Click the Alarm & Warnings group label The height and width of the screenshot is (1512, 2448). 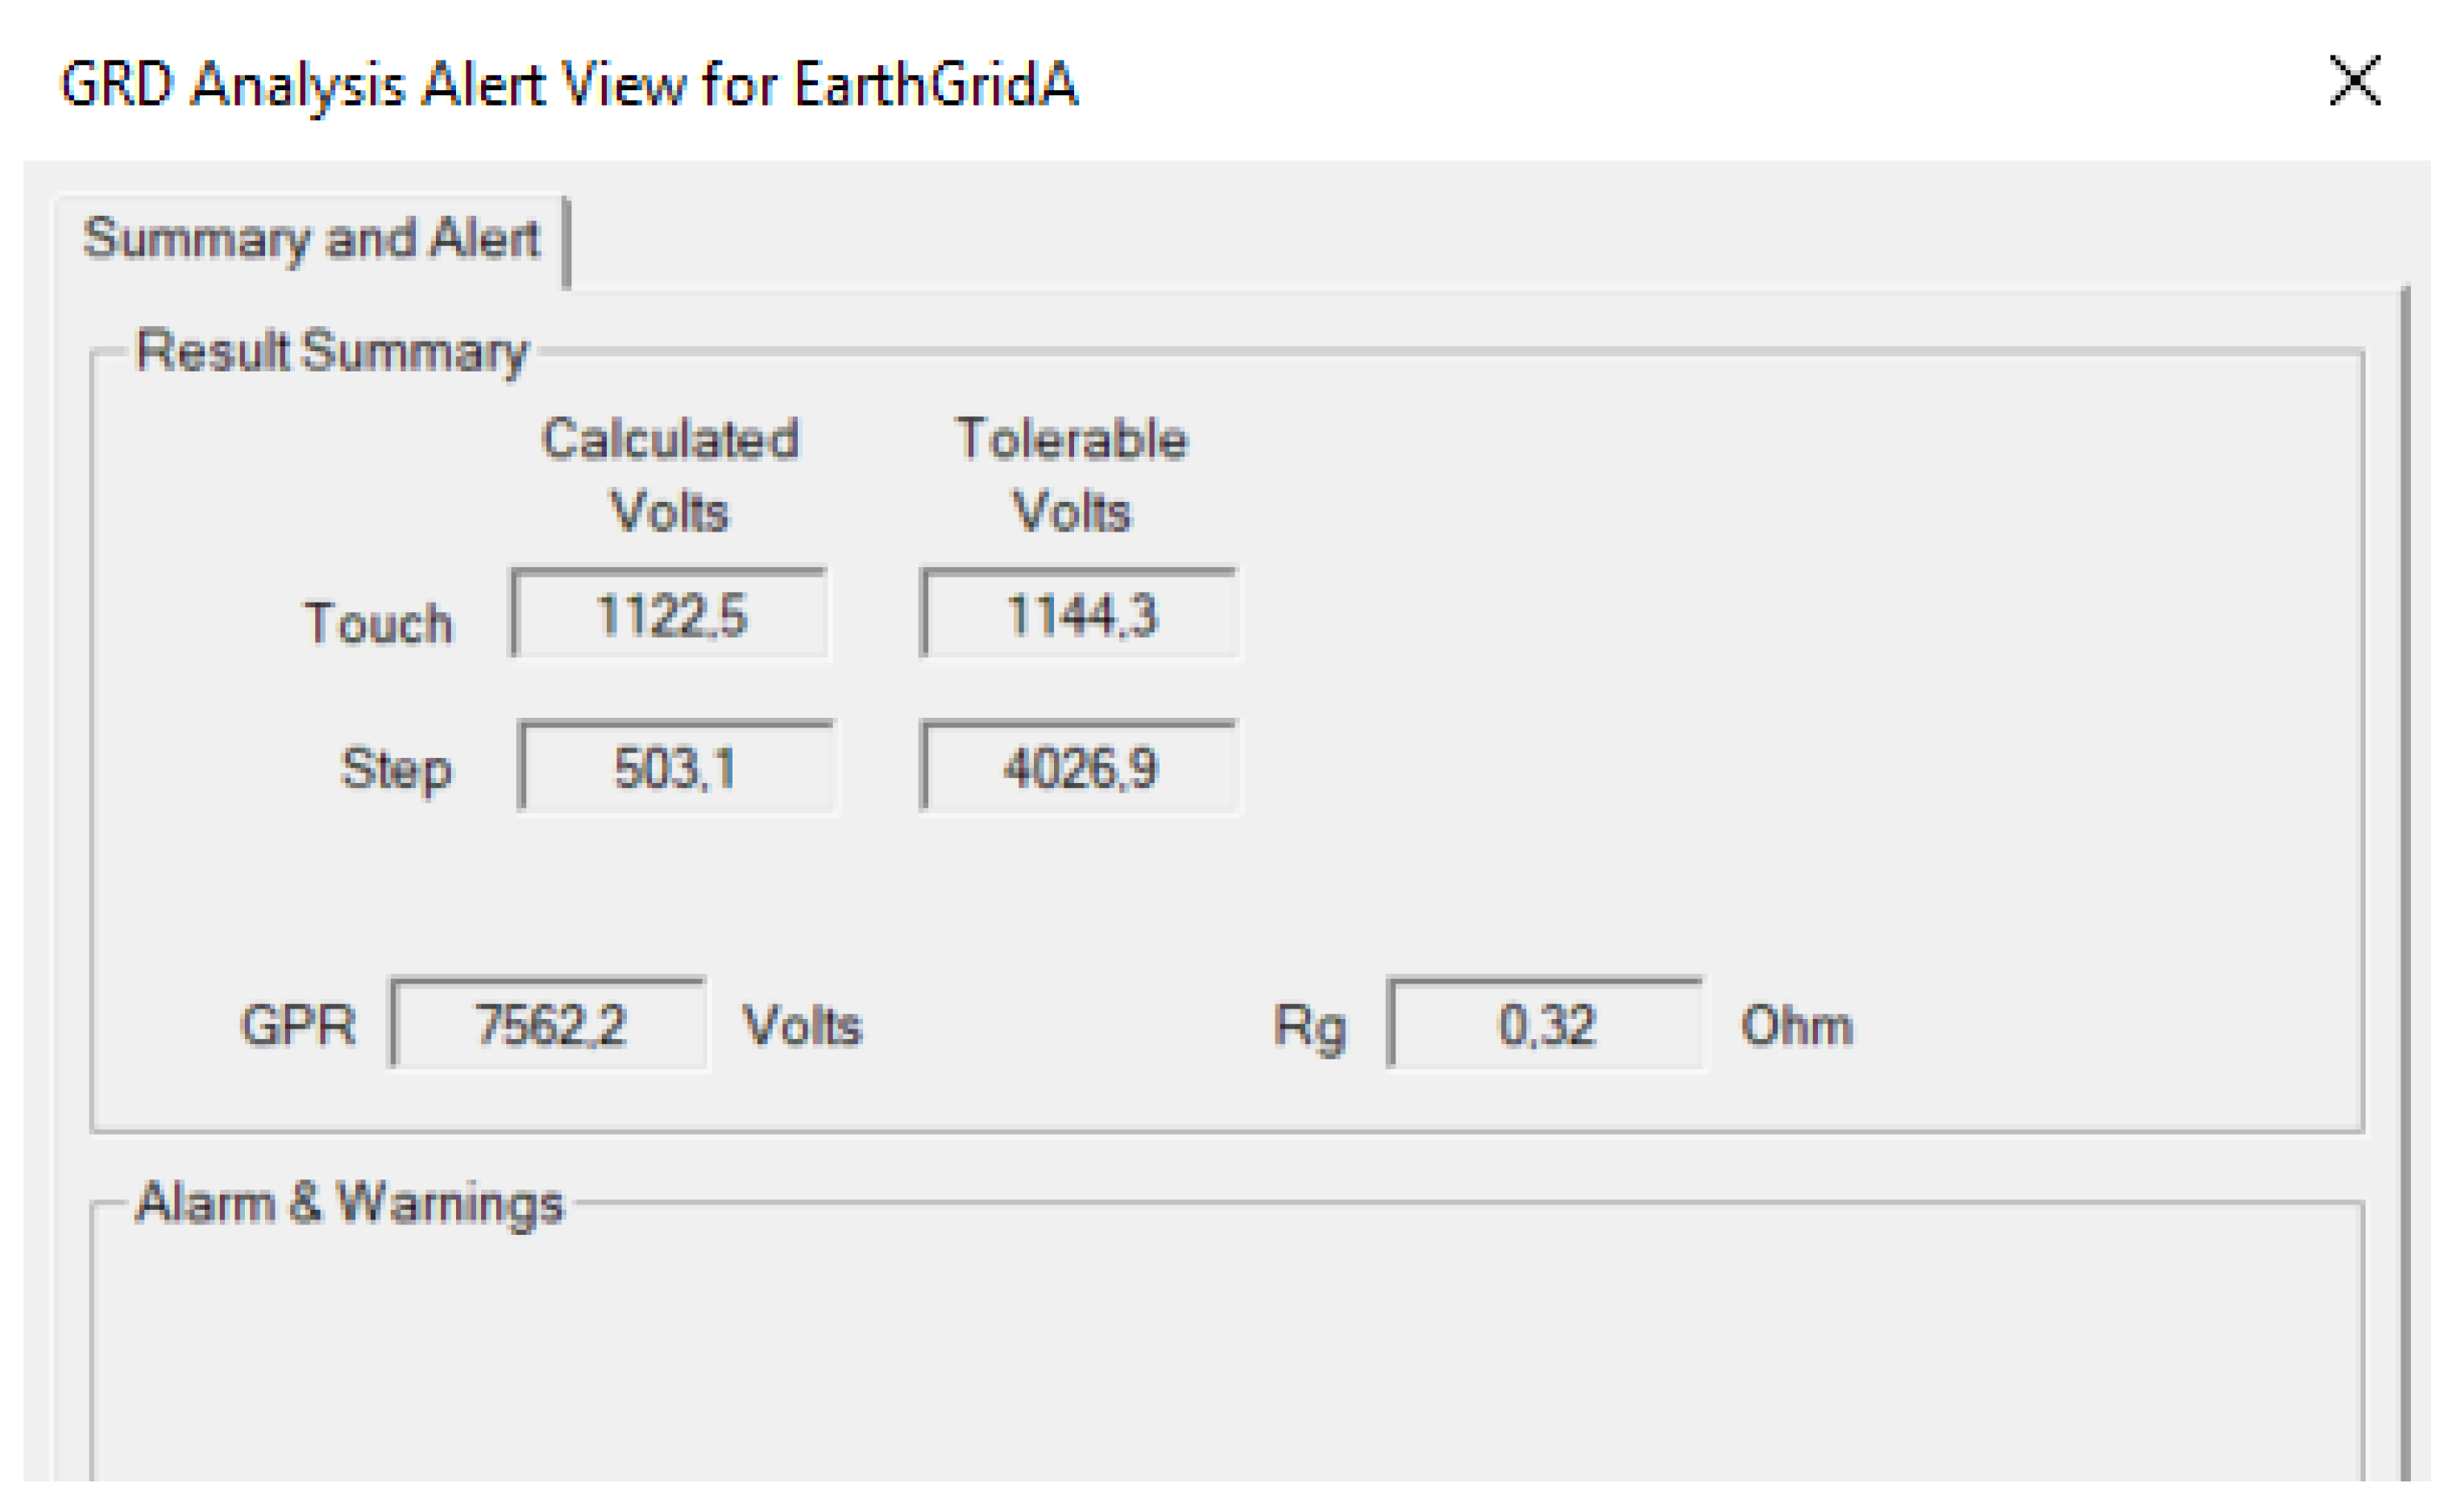point(349,1202)
